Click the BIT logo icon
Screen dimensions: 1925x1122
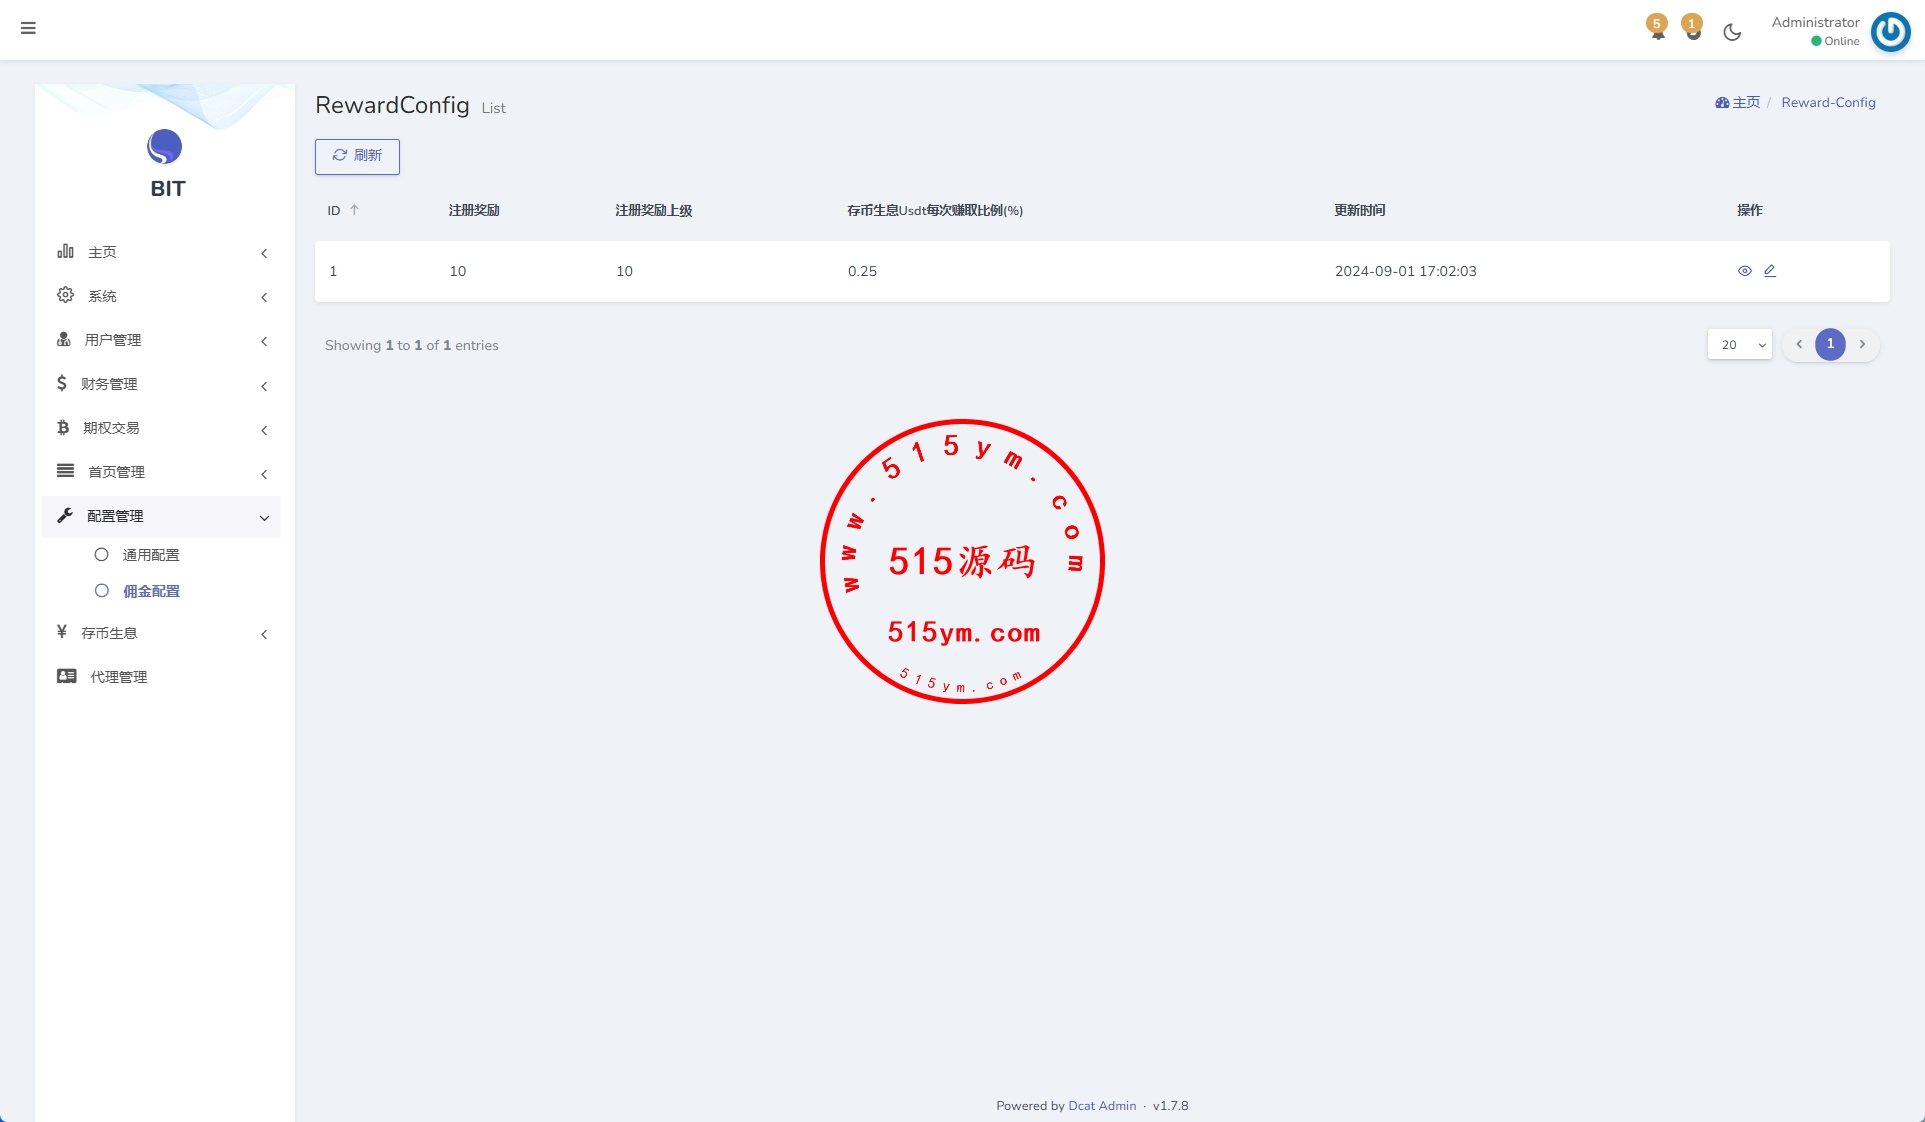165,148
